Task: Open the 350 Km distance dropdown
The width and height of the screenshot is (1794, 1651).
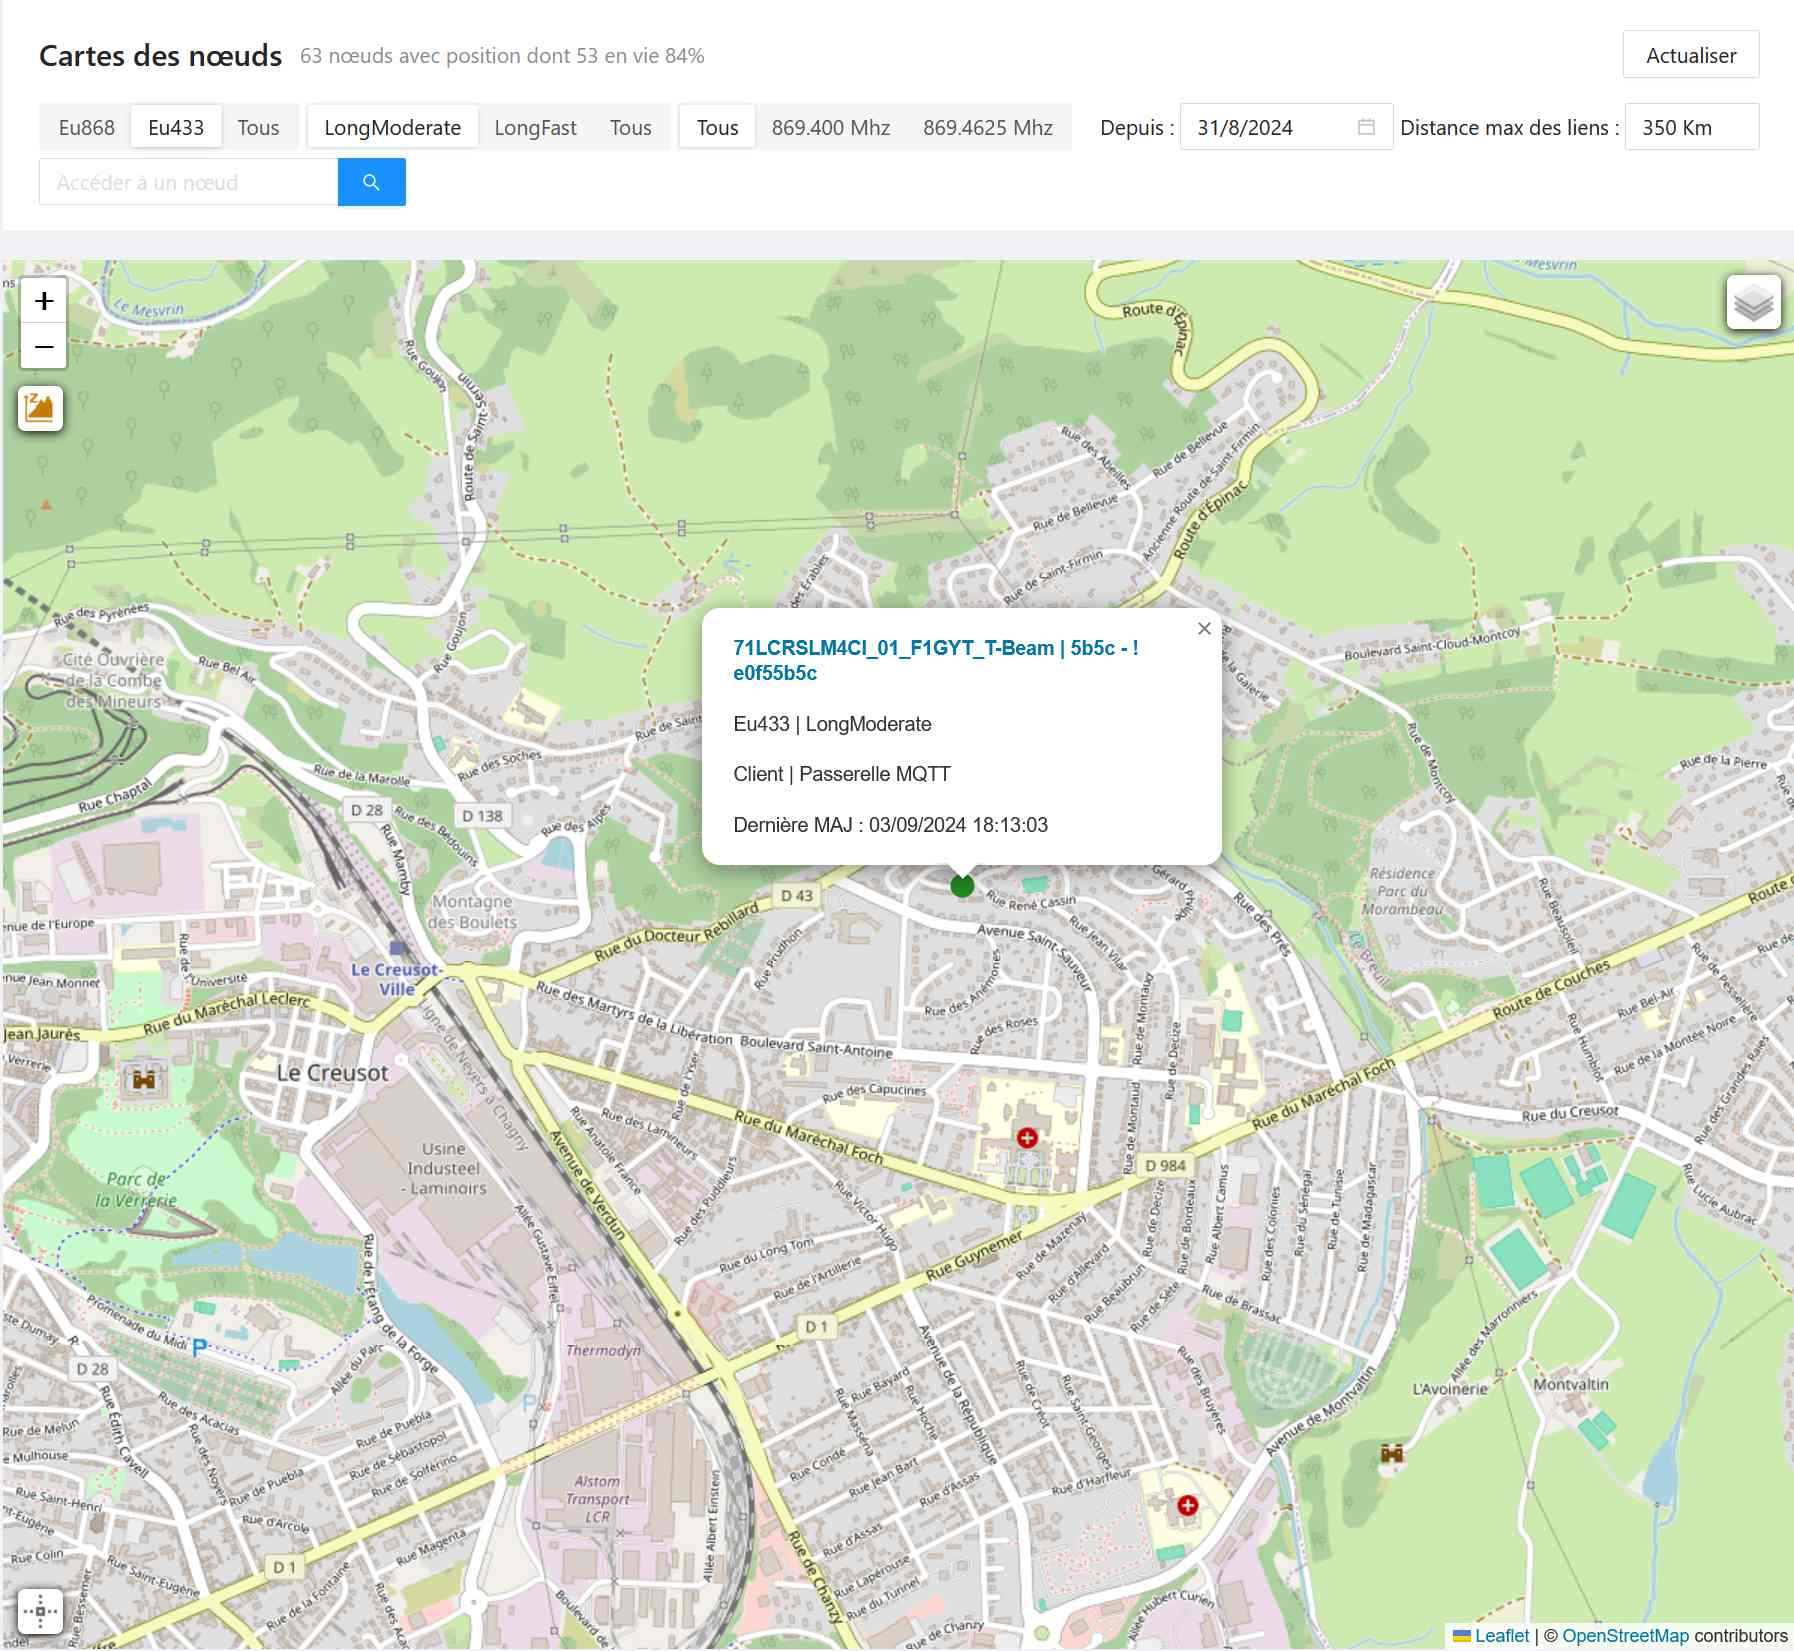Action: 1692,127
